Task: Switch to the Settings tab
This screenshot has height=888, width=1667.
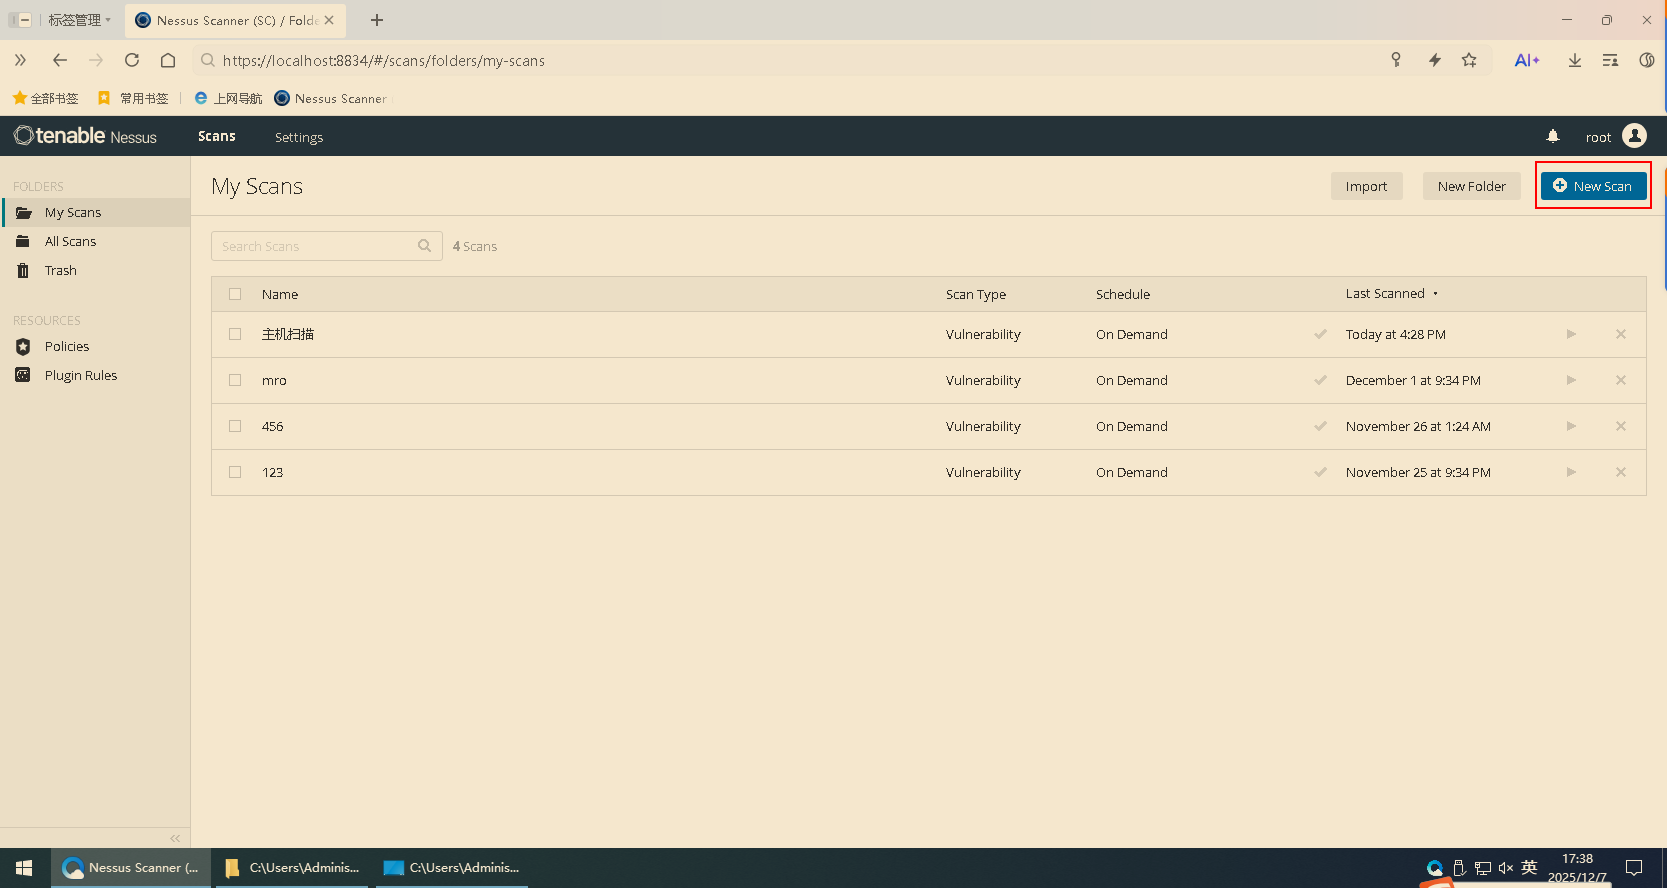Action: tap(299, 137)
